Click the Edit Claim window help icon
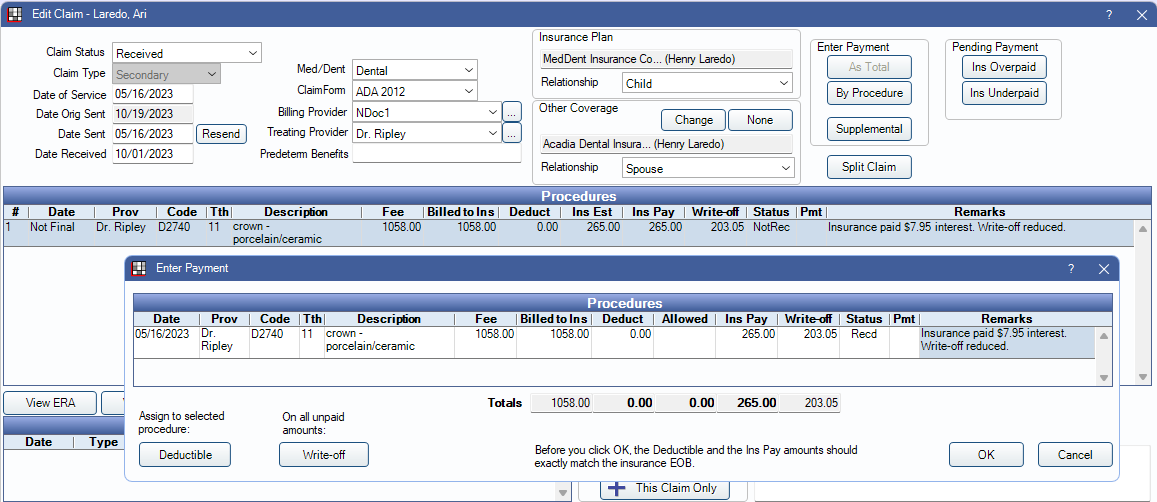This screenshot has width=1157, height=502. pos(1109,14)
